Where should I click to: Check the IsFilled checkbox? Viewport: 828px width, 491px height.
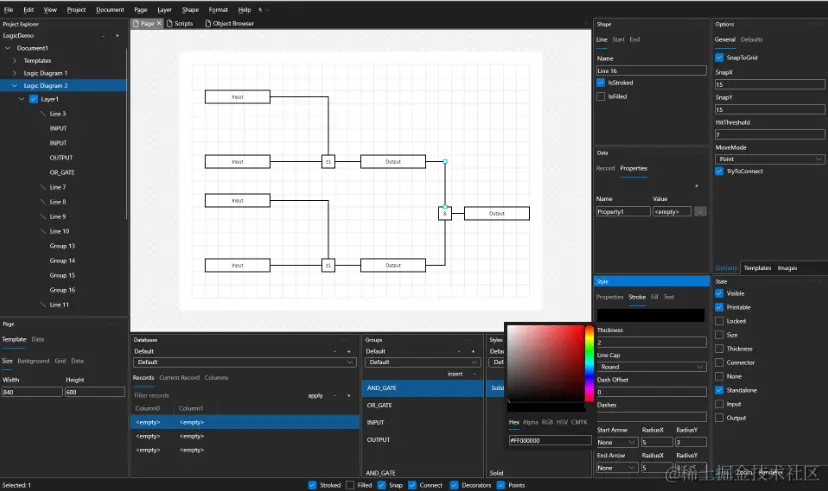(x=600, y=97)
